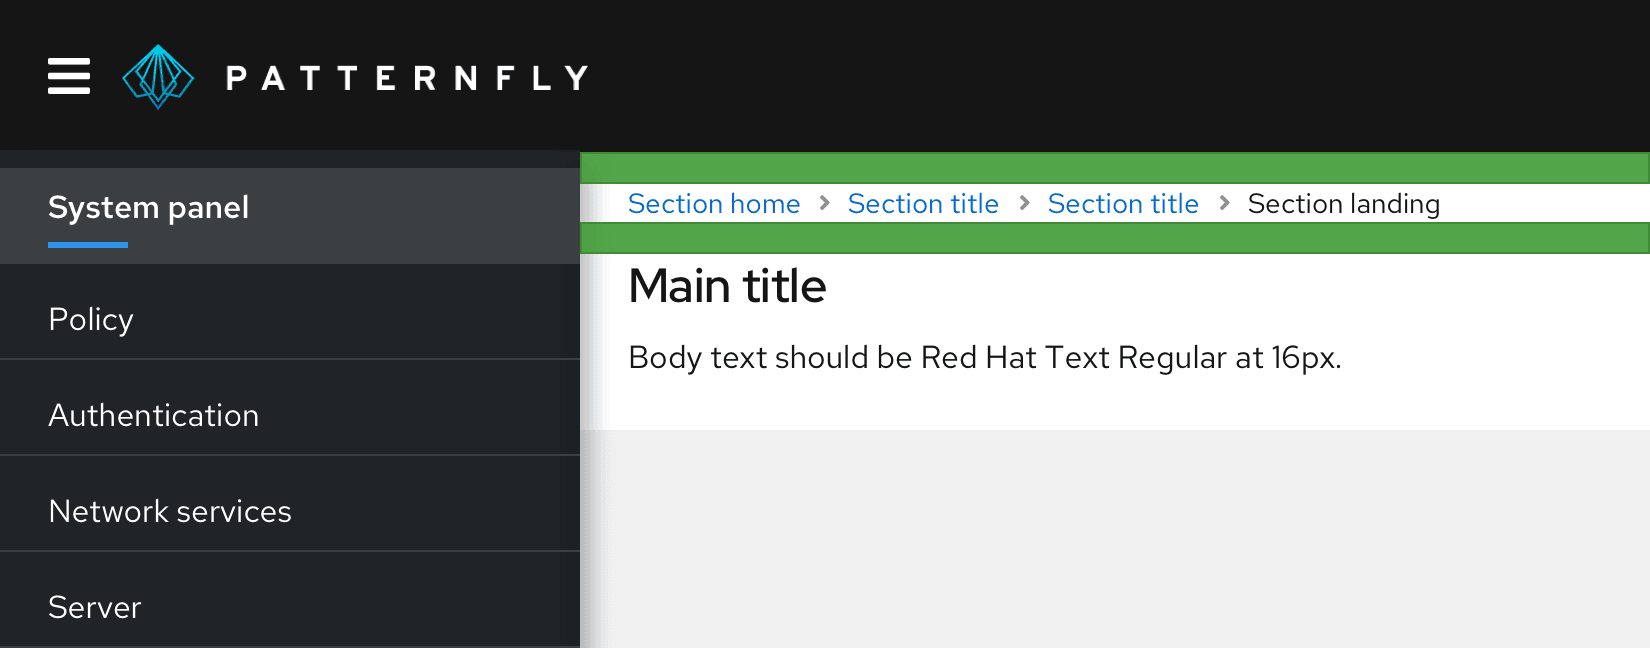
Task: Open the Policy navigation item
Action: (91, 319)
